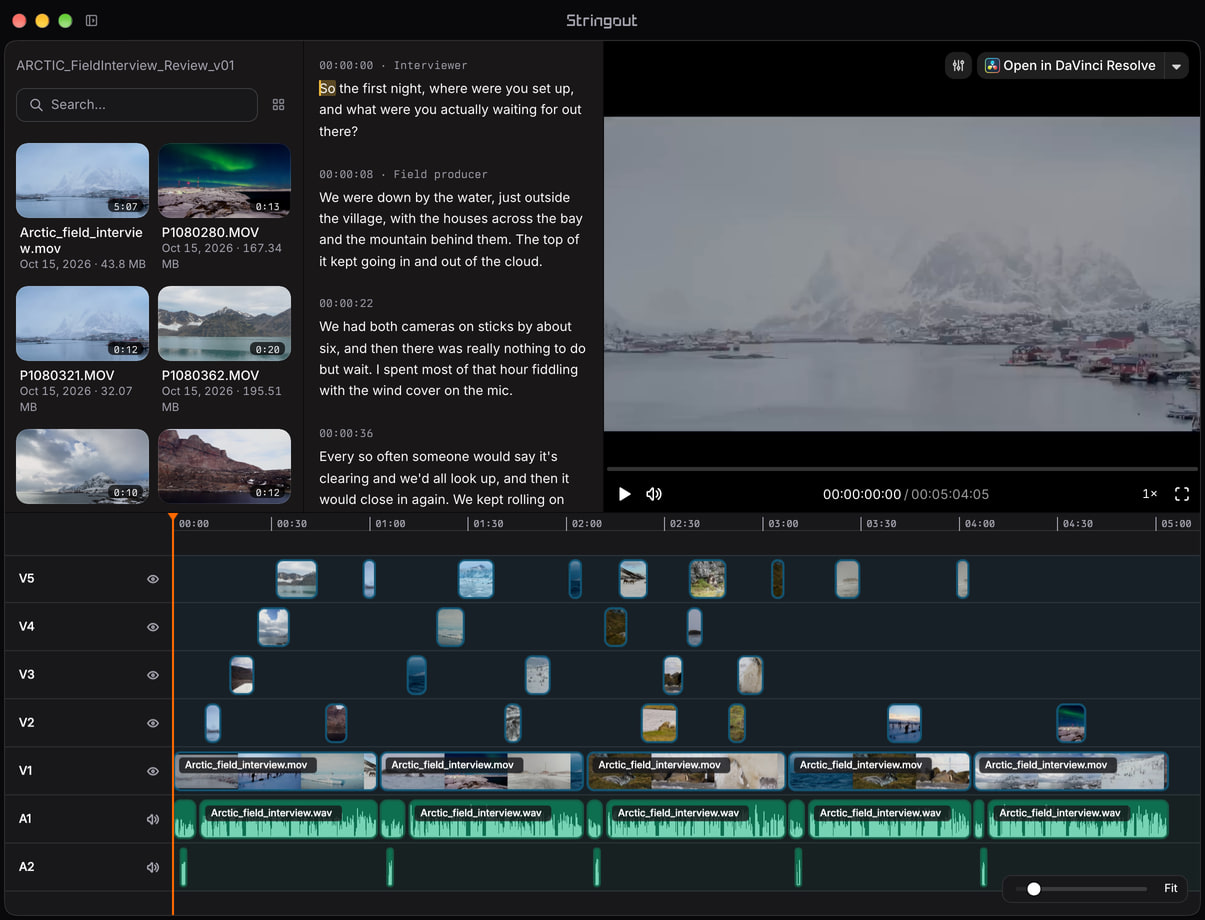1205x920 pixels.
Task: Switch media browser to grid view
Action: pos(278,105)
